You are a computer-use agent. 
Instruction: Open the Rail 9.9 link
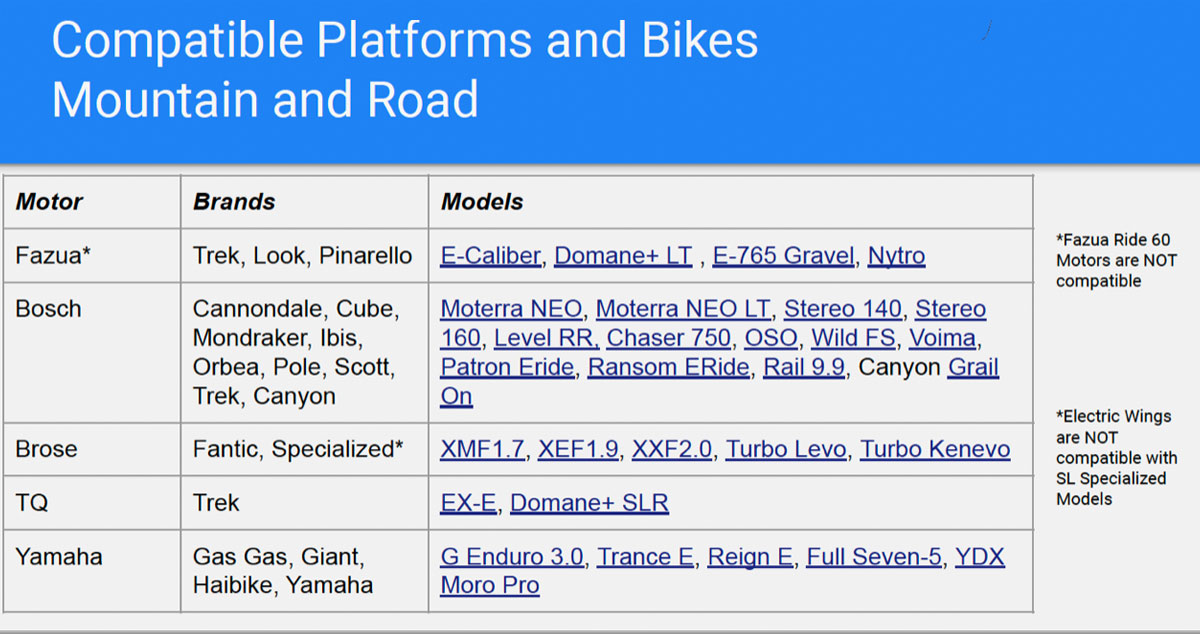click(x=805, y=367)
